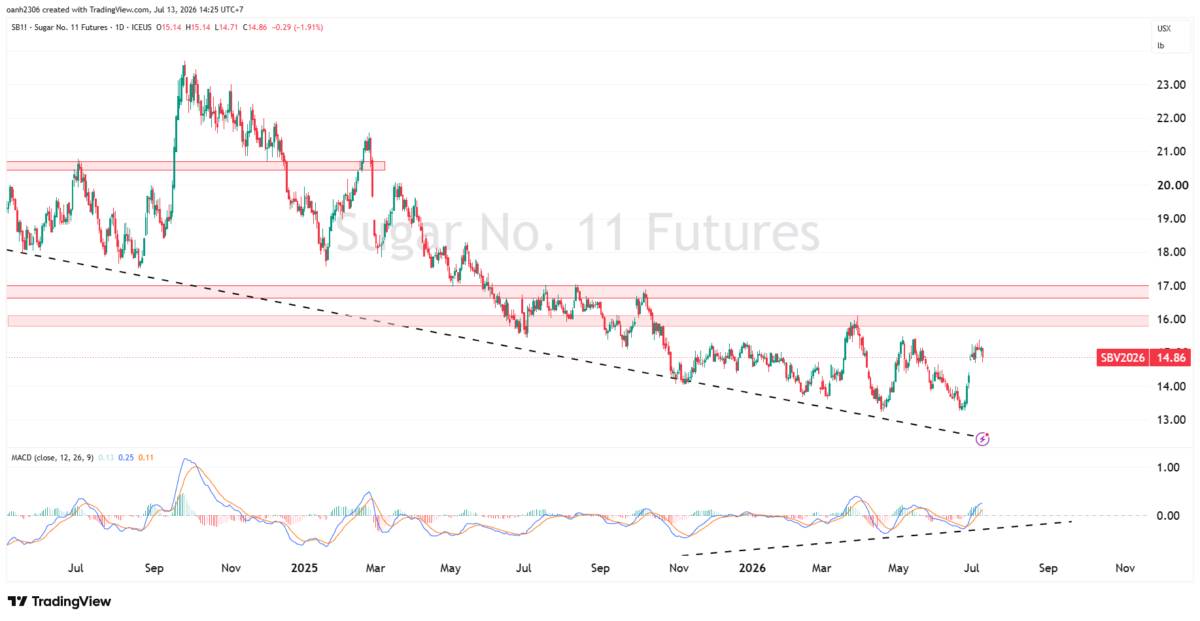The height and width of the screenshot is (621, 1200).
Task: Select the pale red zone near 16.00
Action: click(578, 321)
